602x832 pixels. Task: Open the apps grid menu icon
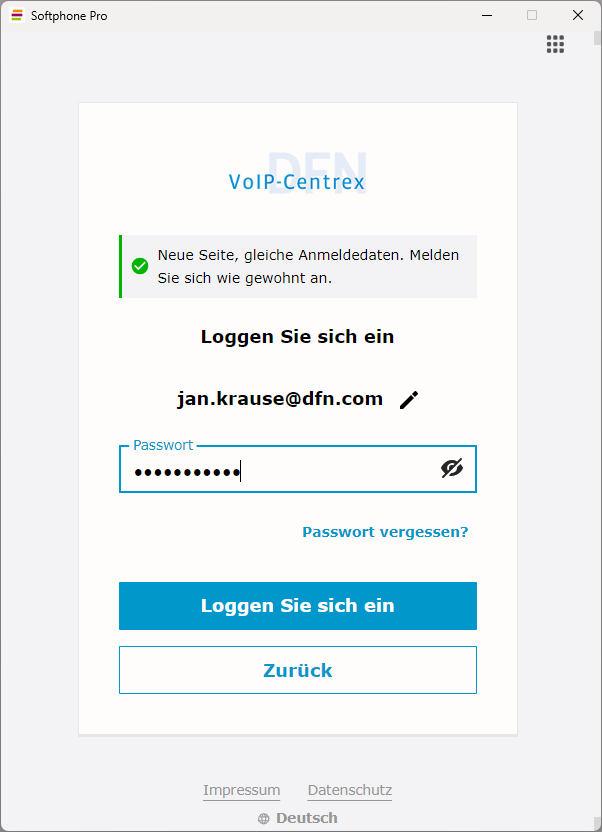coord(555,44)
